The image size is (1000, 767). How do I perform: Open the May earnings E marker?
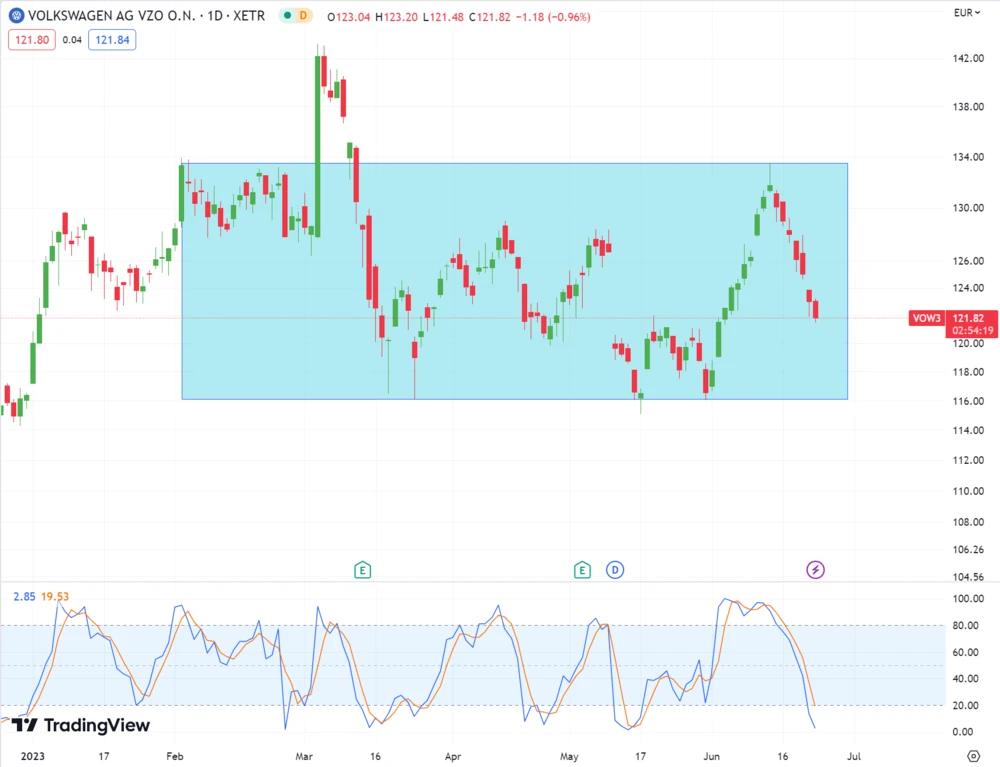(x=582, y=570)
